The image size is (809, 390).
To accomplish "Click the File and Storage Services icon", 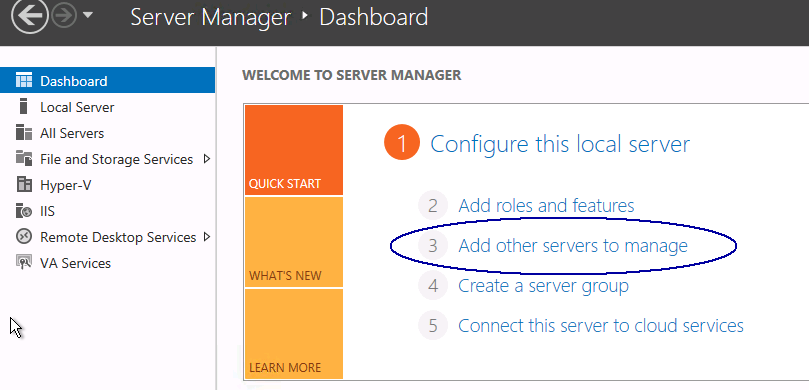I will (24, 158).
